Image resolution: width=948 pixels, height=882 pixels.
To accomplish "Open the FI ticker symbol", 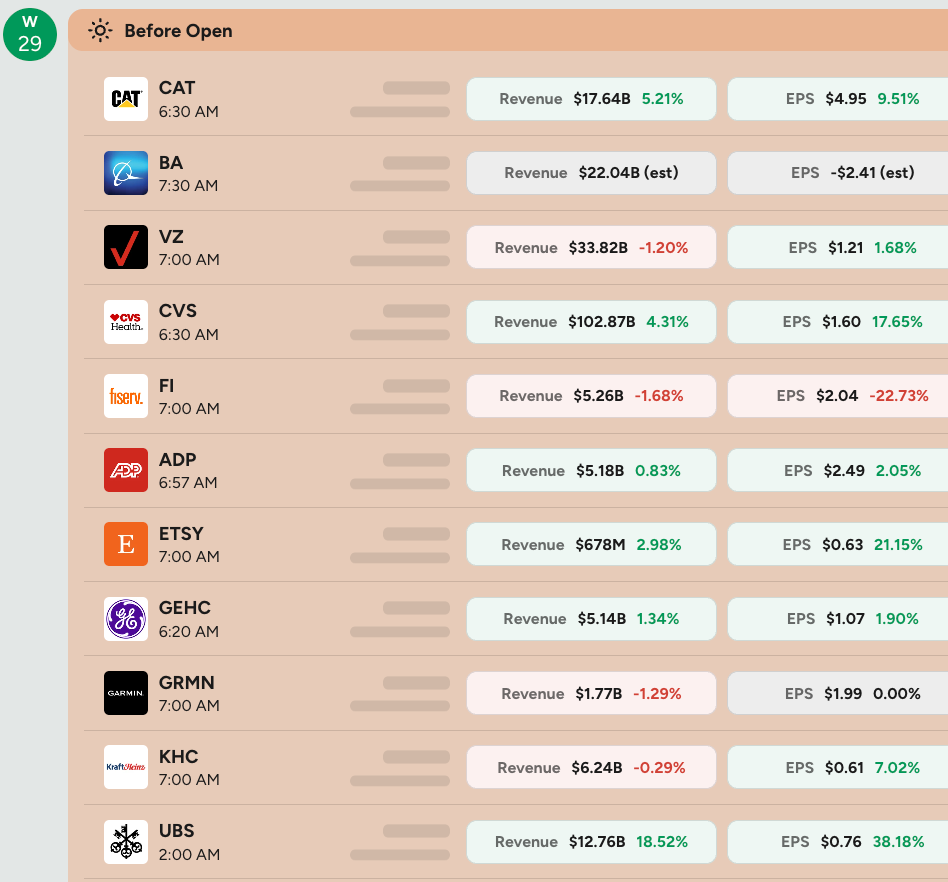I will [166, 386].
